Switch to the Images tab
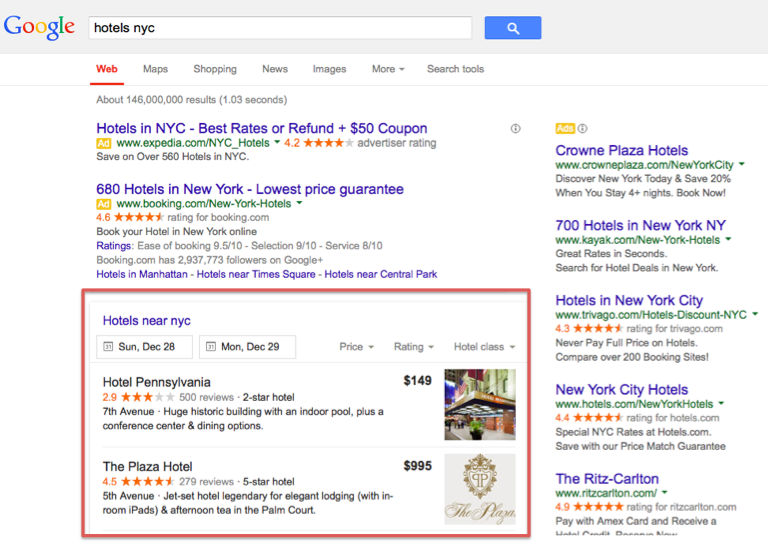 (x=329, y=69)
